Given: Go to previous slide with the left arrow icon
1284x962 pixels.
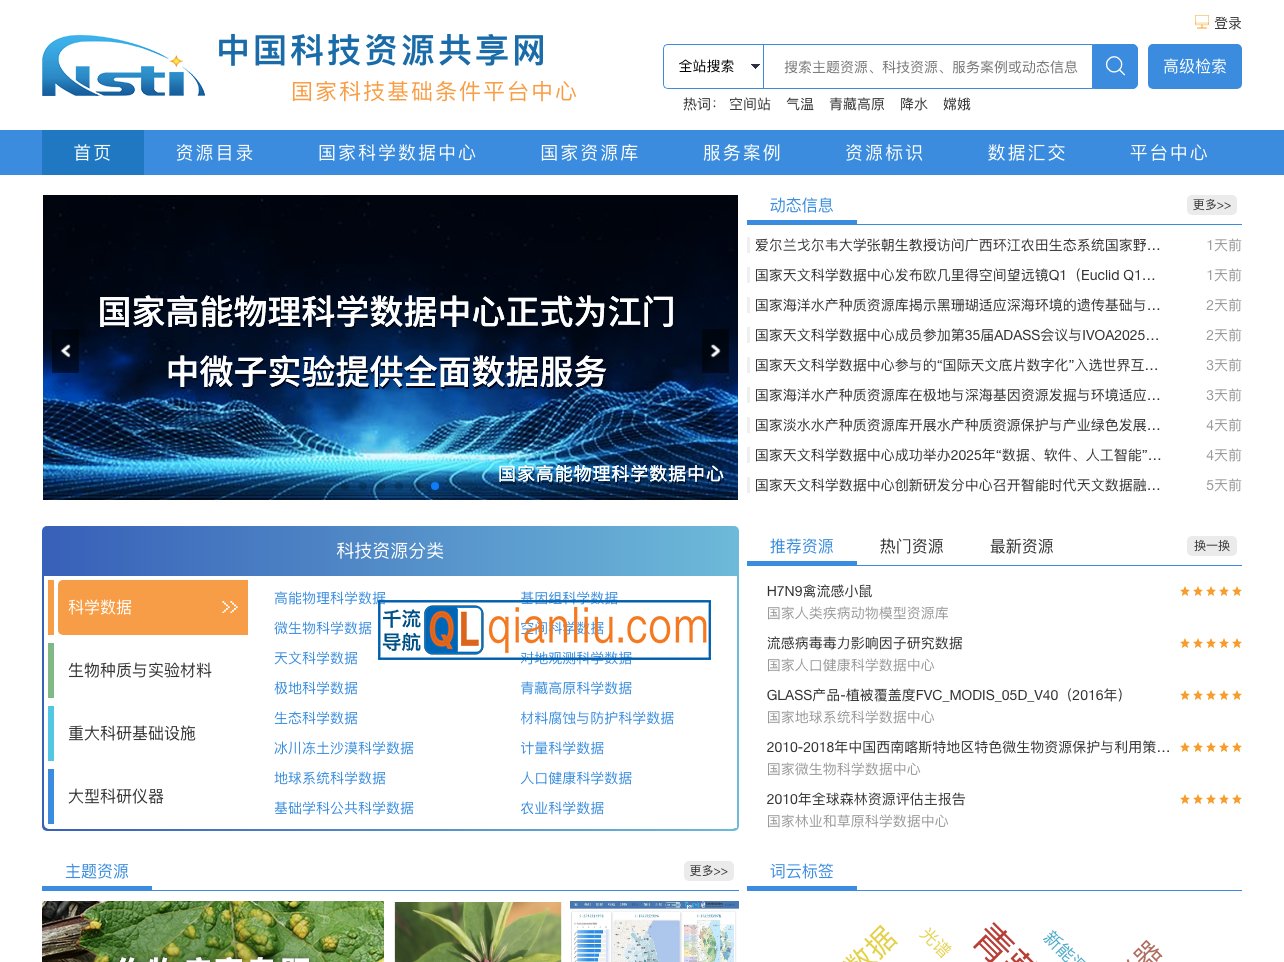Looking at the screenshot, I should (x=65, y=351).
